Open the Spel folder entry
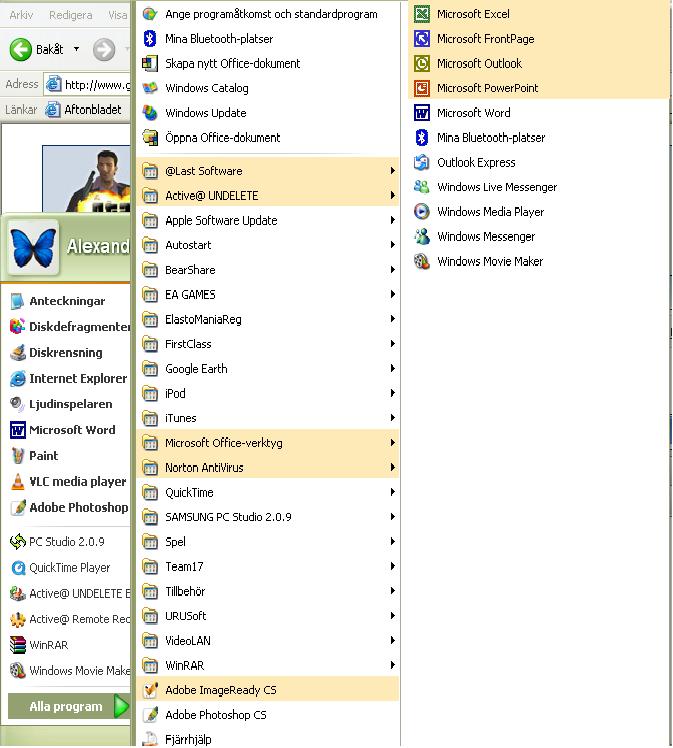Image resolution: width=673 pixels, height=748 pixels. tap(268, 542)
